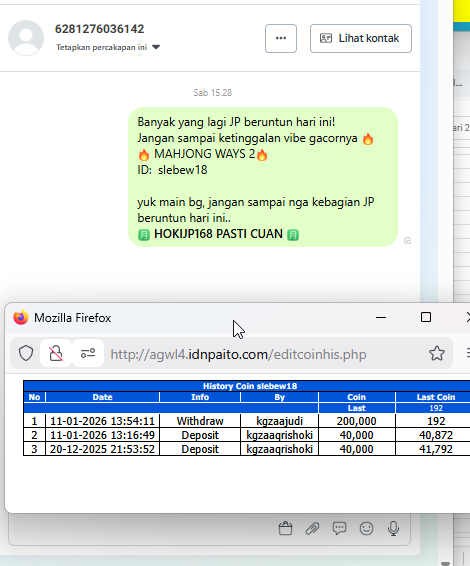Click the Firefox logo icon in title bar
470x566 pixels.
[x=21, y=318]
